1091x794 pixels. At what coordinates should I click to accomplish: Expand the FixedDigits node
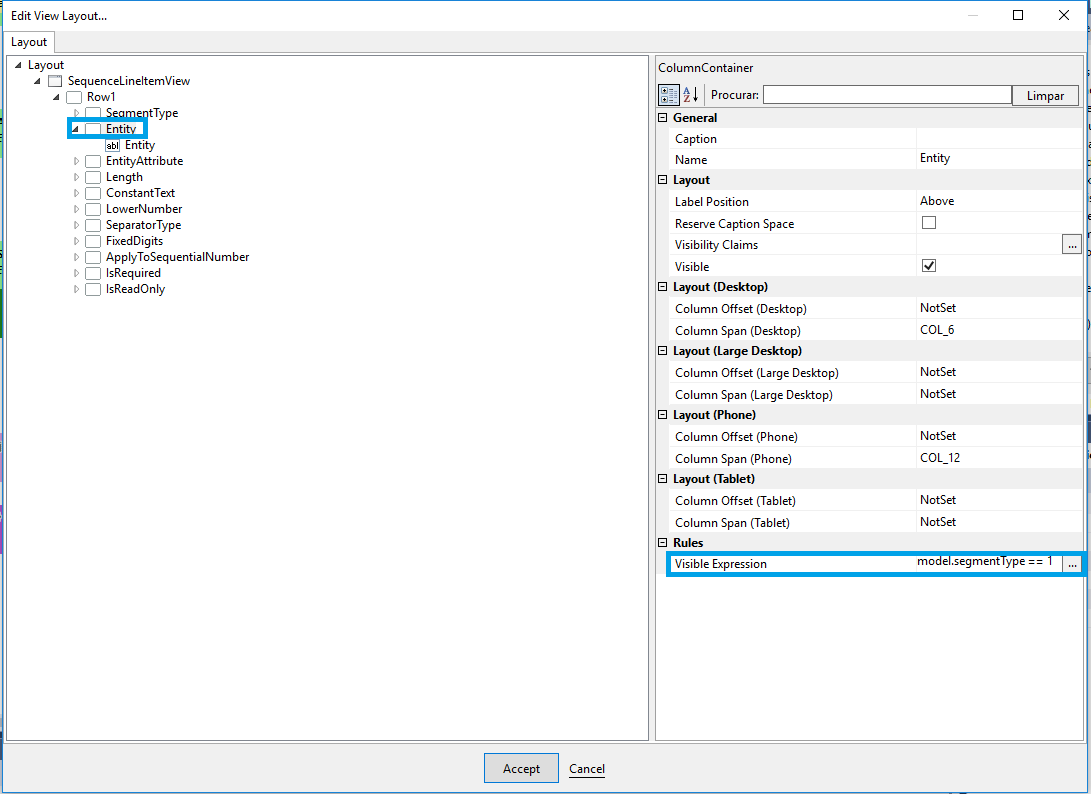click(x=76, y=241)
